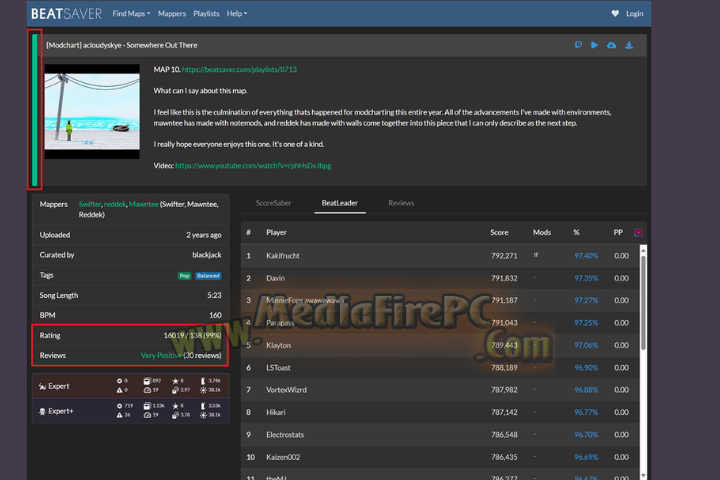
Task: Open the Help dropdown menu
Action: click(236, 14)
